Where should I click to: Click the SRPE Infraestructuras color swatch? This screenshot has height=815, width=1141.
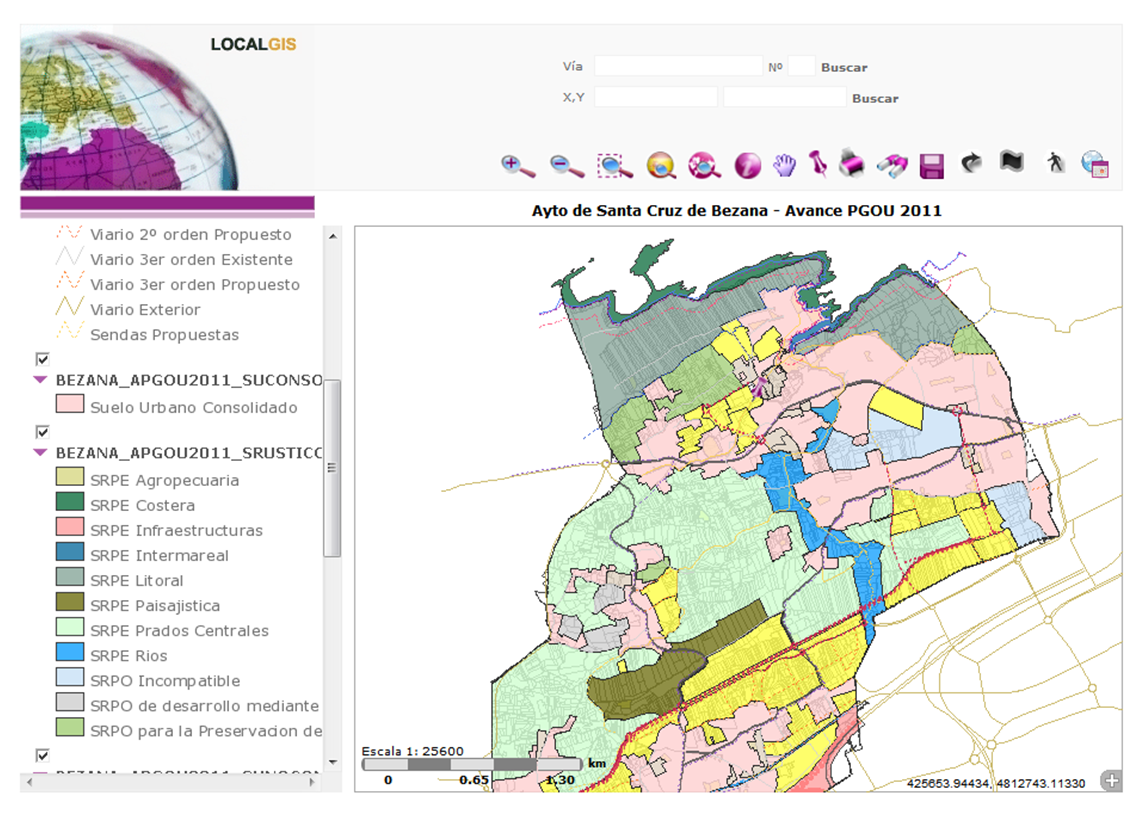pyautogui.click(x=70, y=527)
